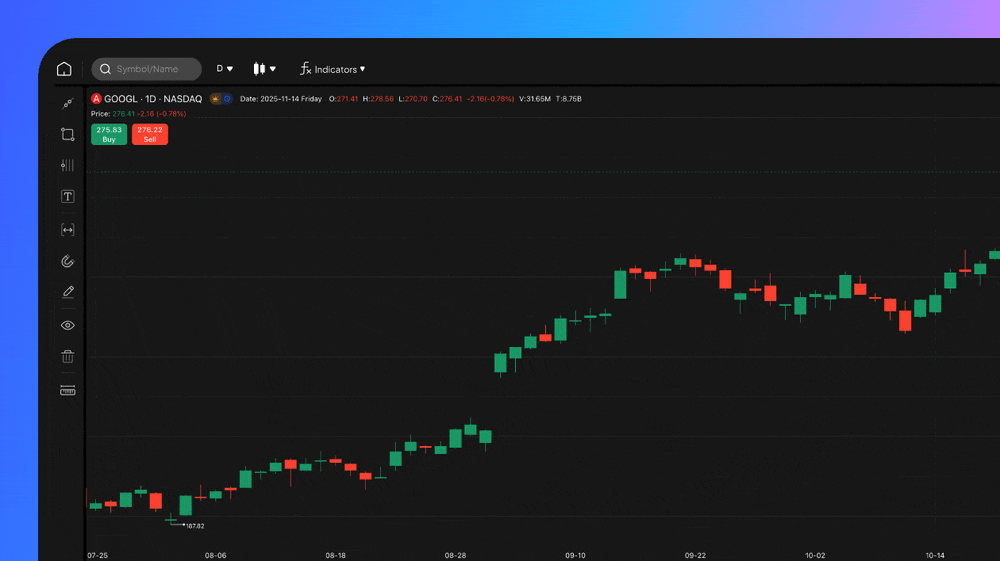
Task: Click the ruler icon in sidebar
Action: 68,390
